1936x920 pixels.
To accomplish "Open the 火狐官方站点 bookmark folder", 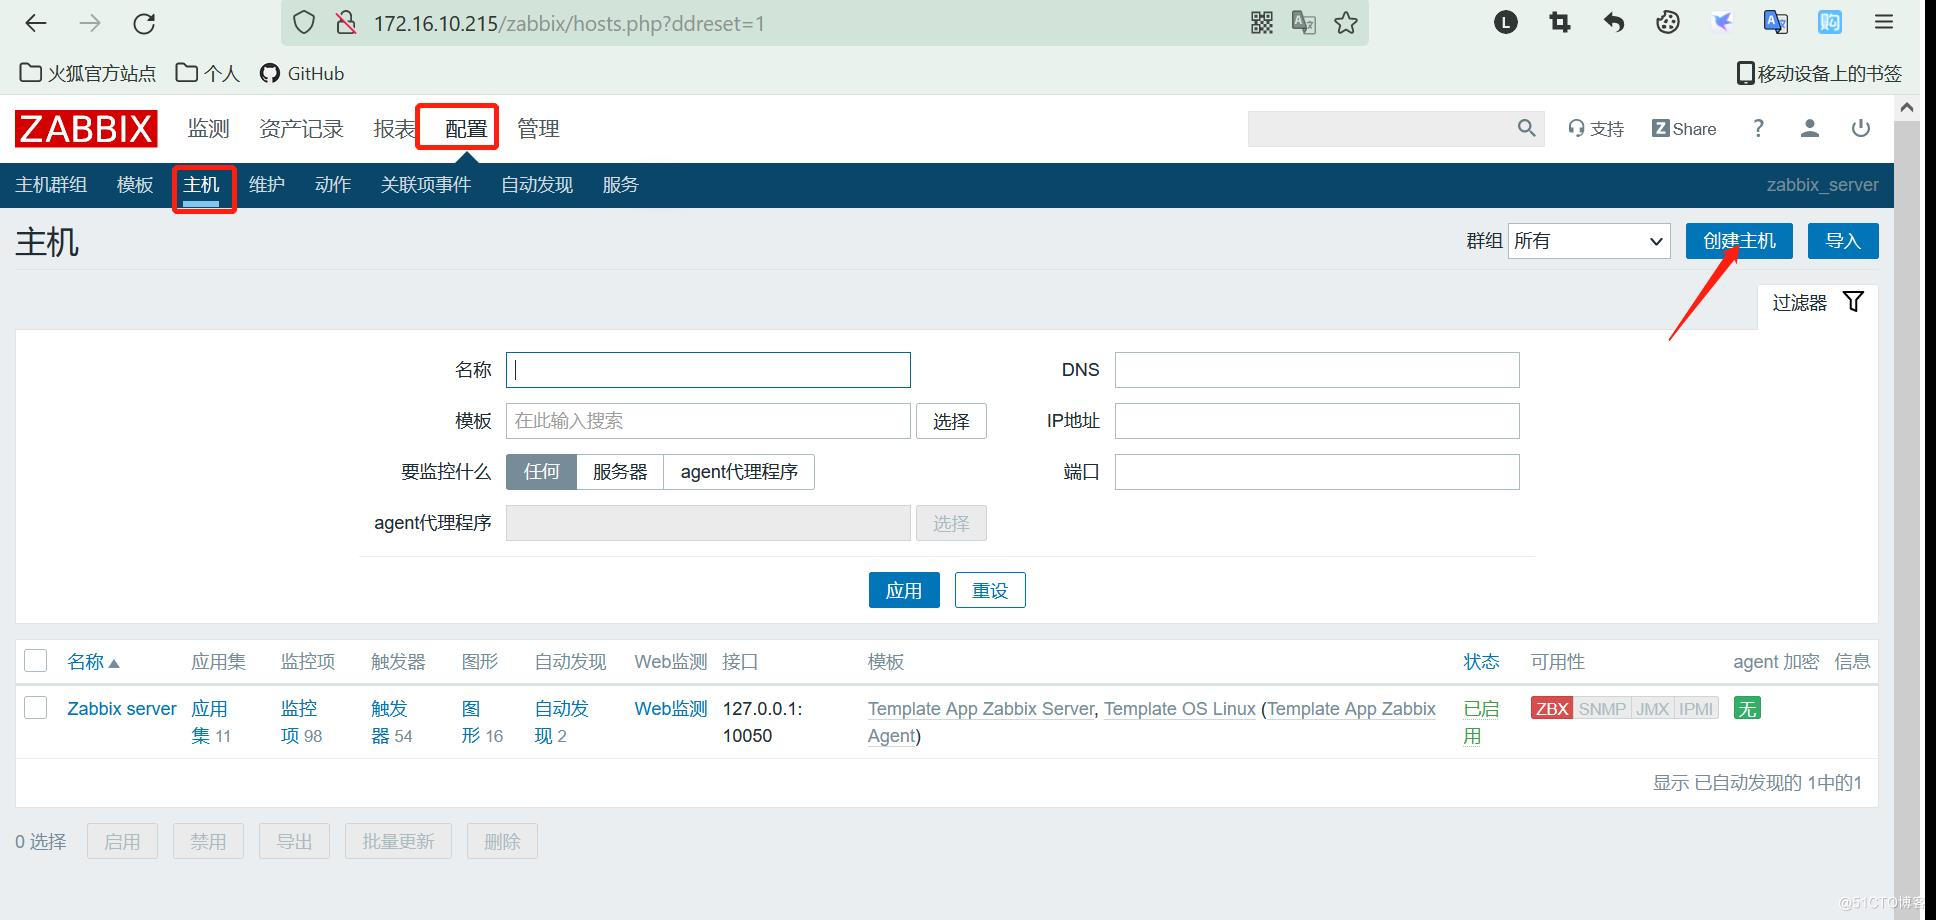I will (x=88, y=73).
